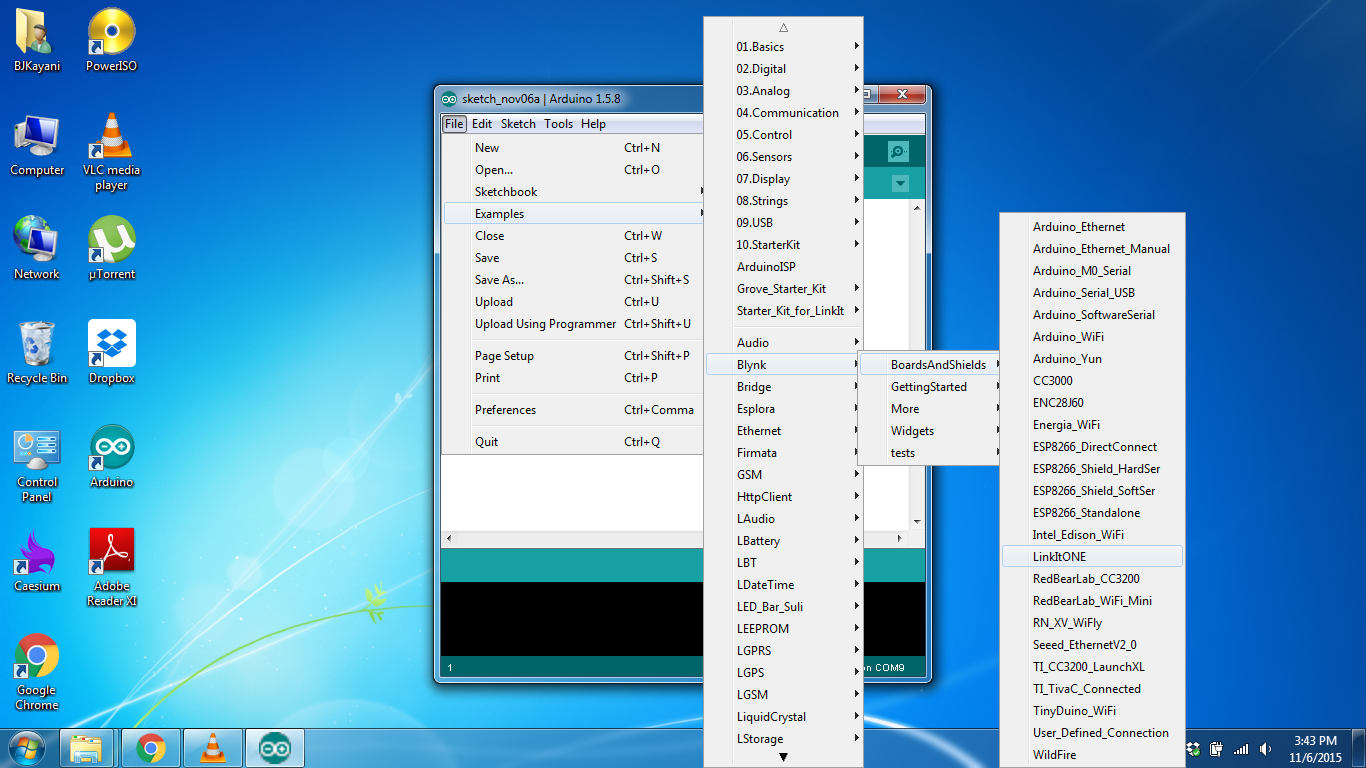Expand the LiquidCrystal examples submenu

783,717
